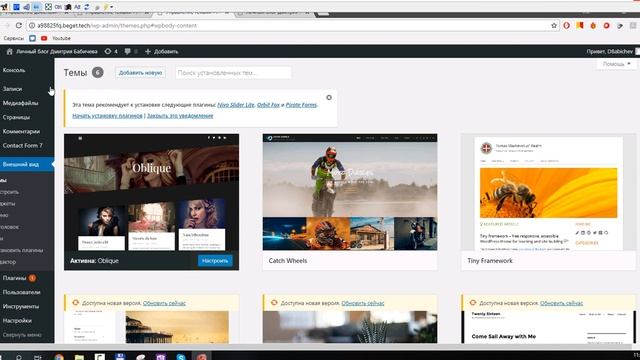Screen dimensions: 640x360
Task: Bookmark this page with the star icon
Action: [554, 25]
